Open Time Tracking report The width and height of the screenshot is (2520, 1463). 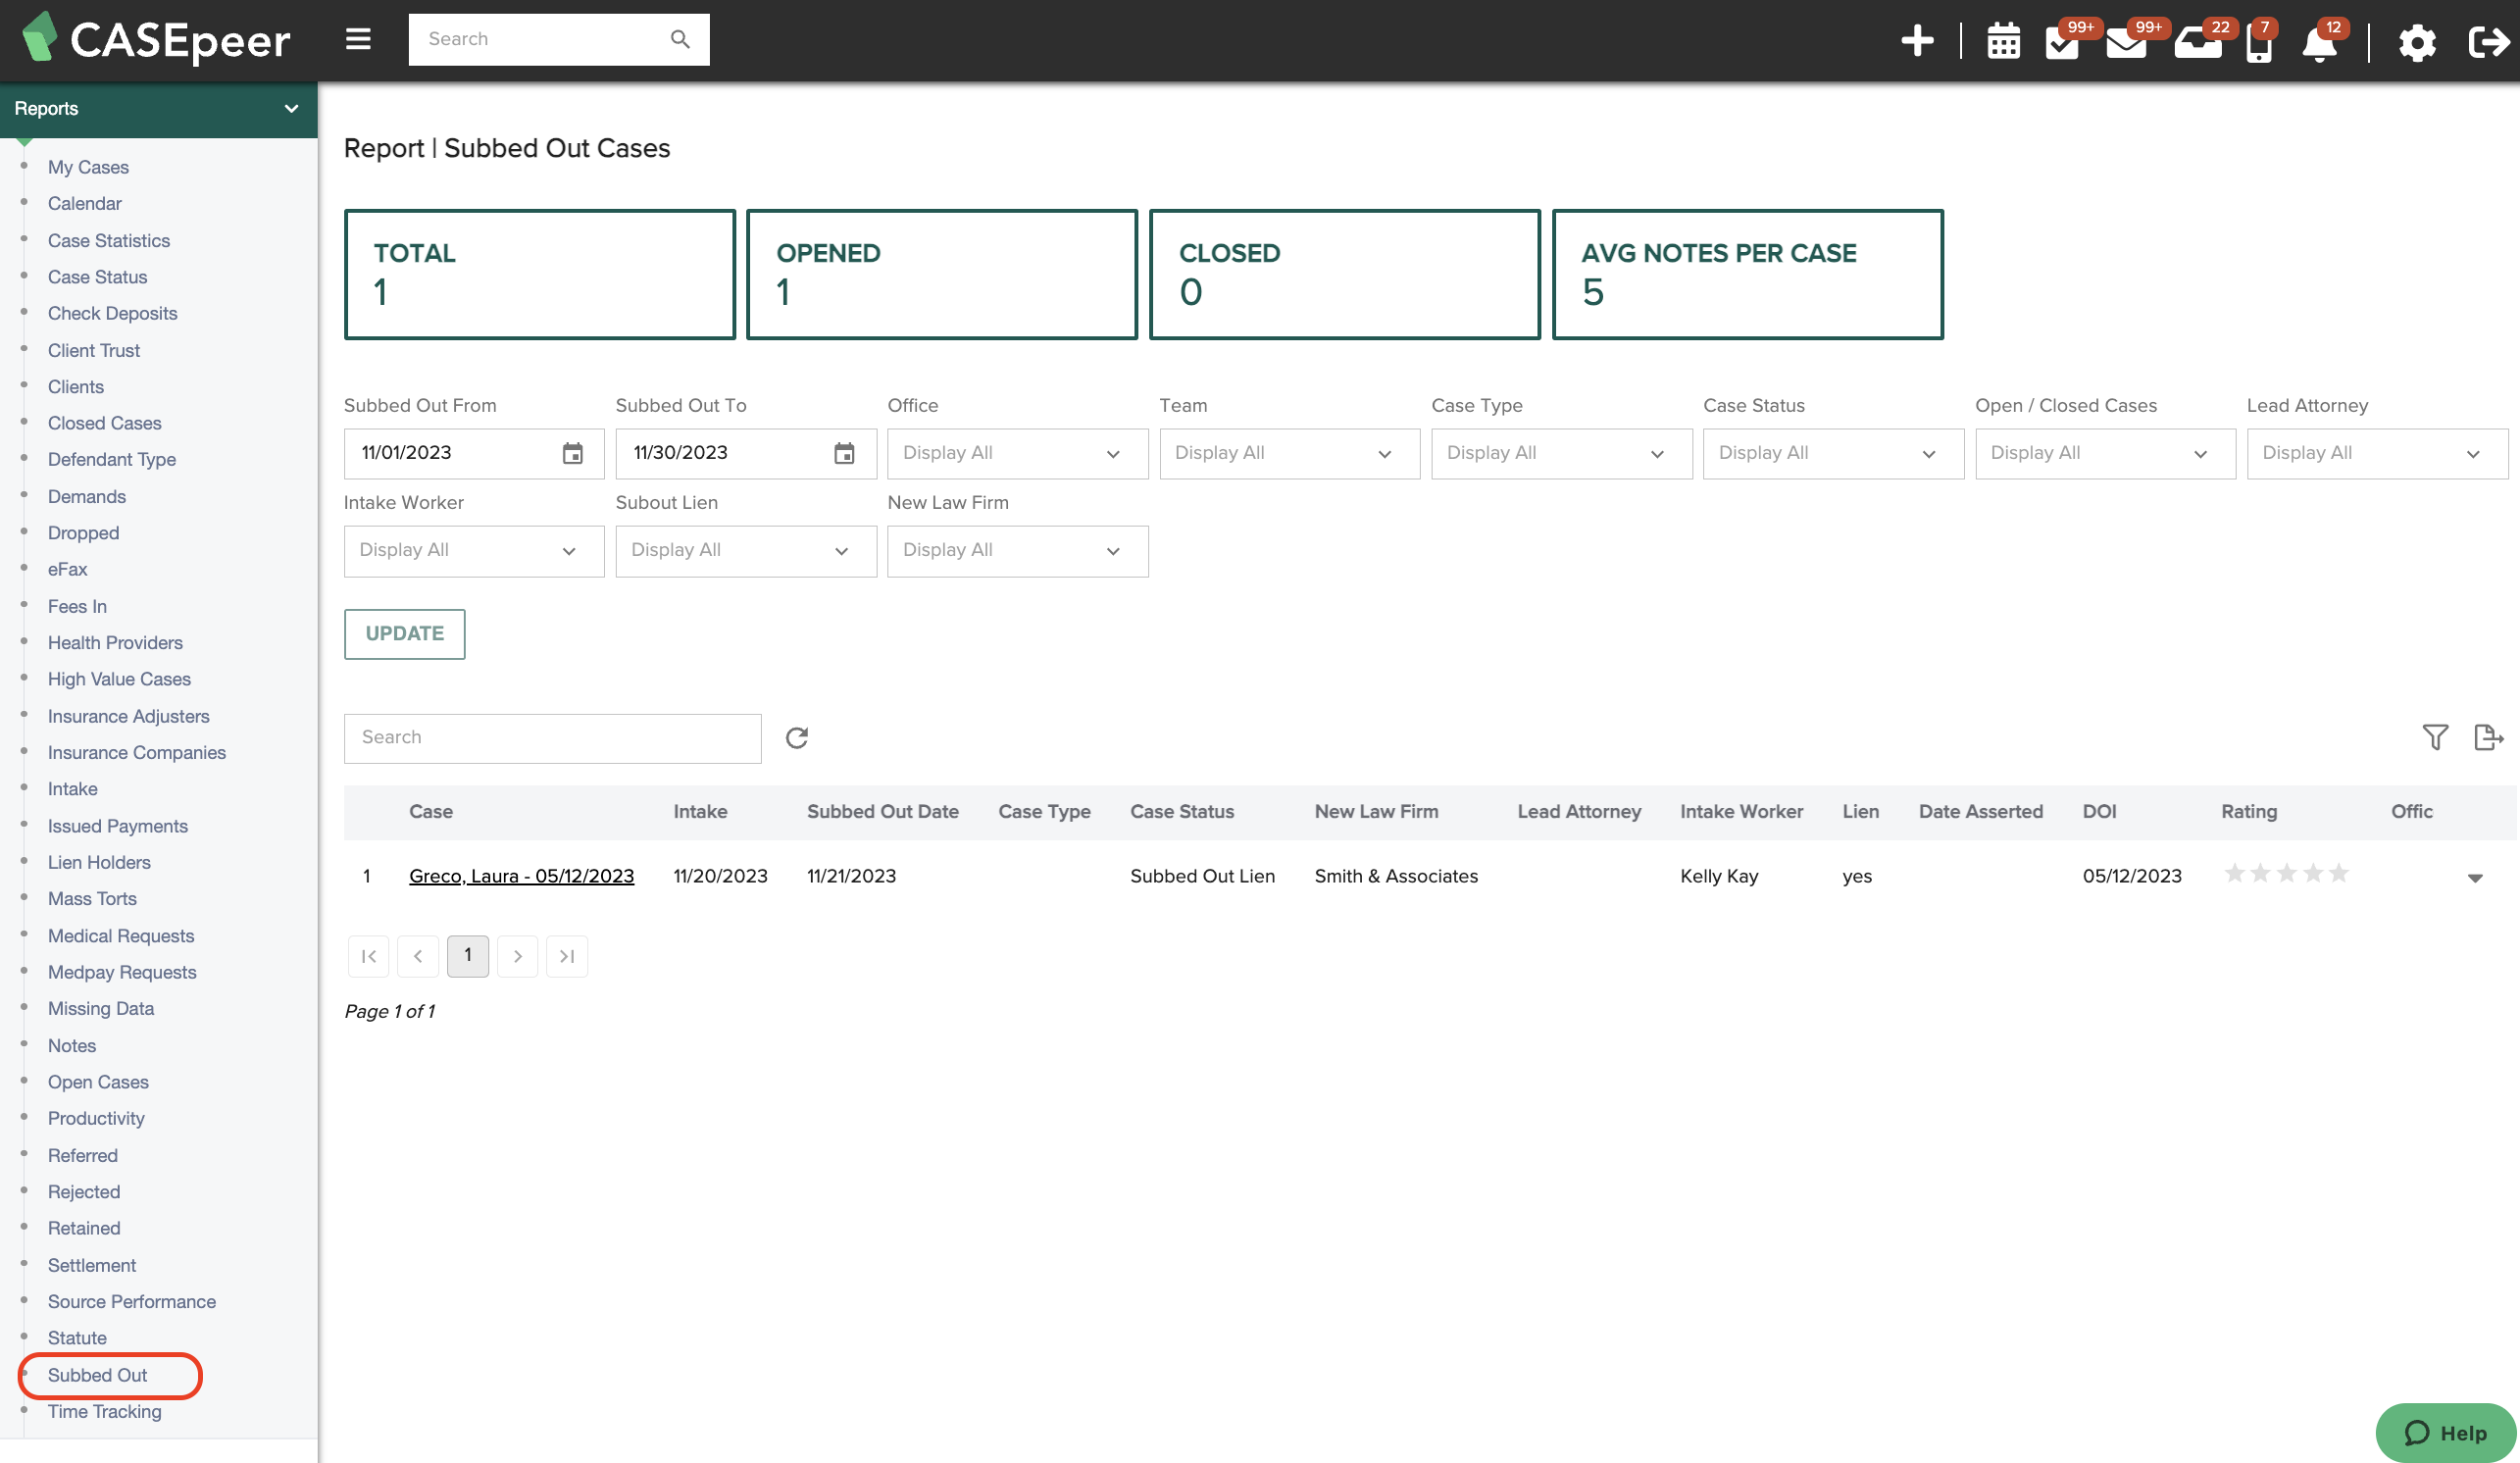104,1411
